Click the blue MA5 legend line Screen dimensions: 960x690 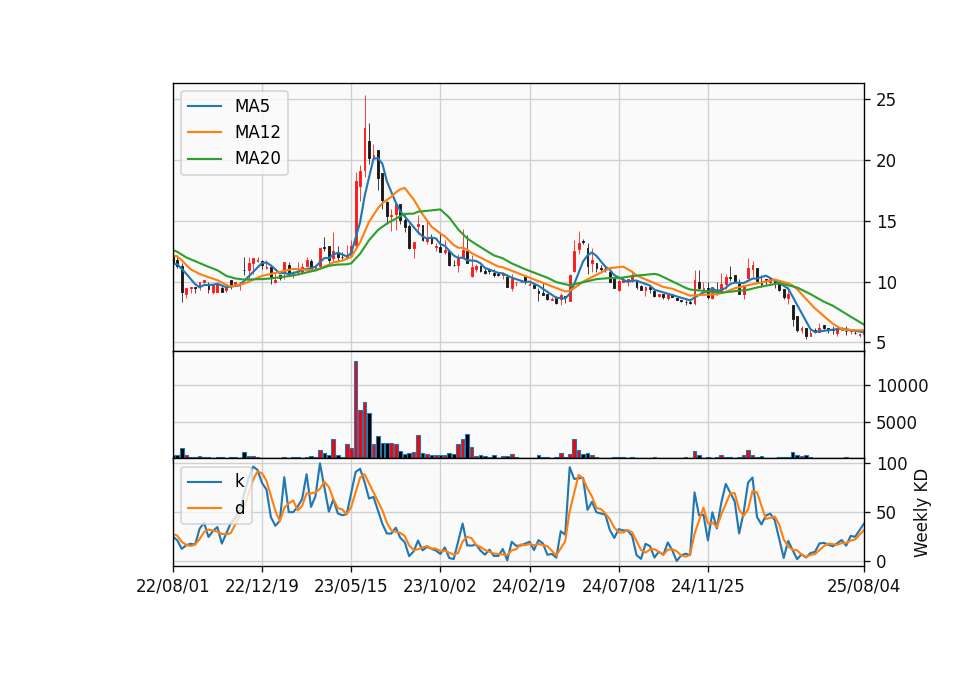(204, 106)
